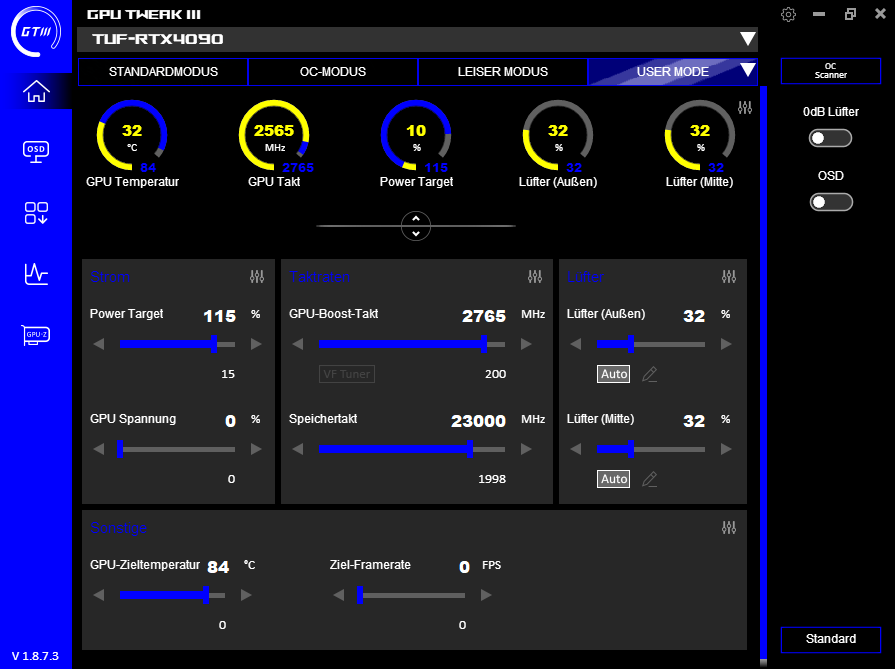Screen dimensions: 895x669
Task: Open the OSD settings sidebar icon
Action: coord(36,152)
